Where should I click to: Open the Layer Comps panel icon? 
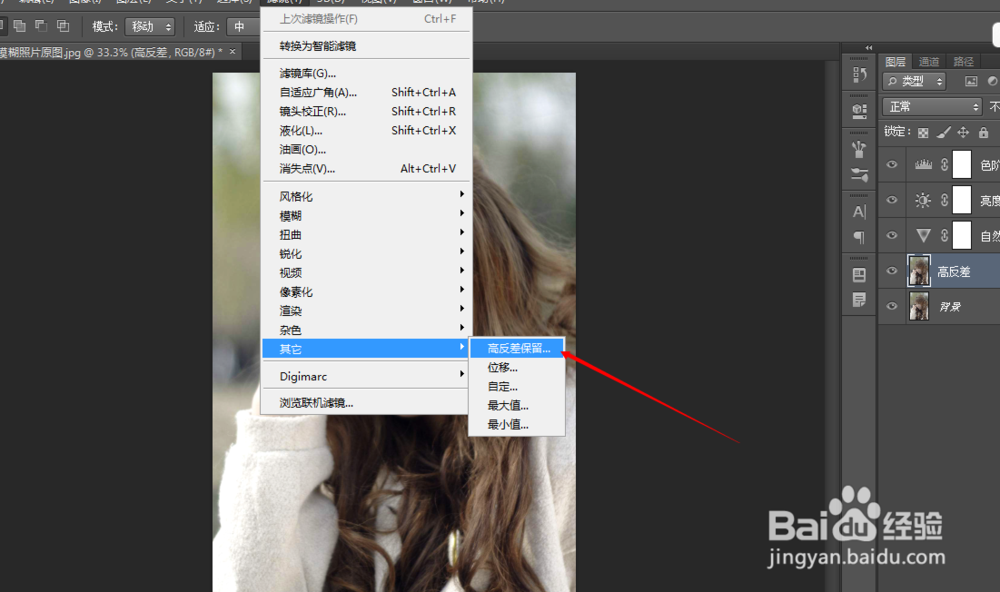[859, 275]
